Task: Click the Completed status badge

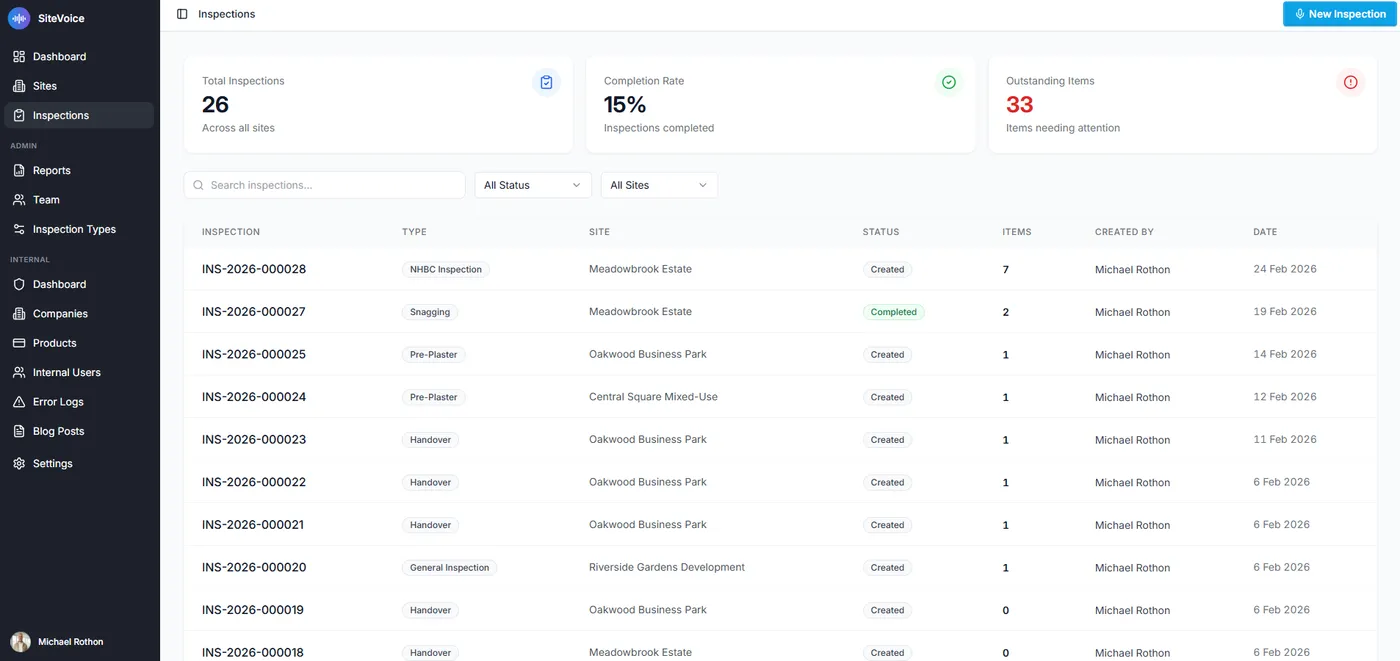Action: [x=894, y=312]
